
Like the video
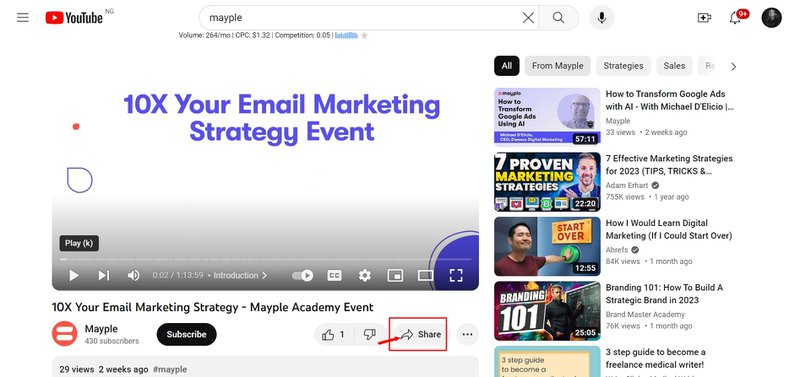333,335
